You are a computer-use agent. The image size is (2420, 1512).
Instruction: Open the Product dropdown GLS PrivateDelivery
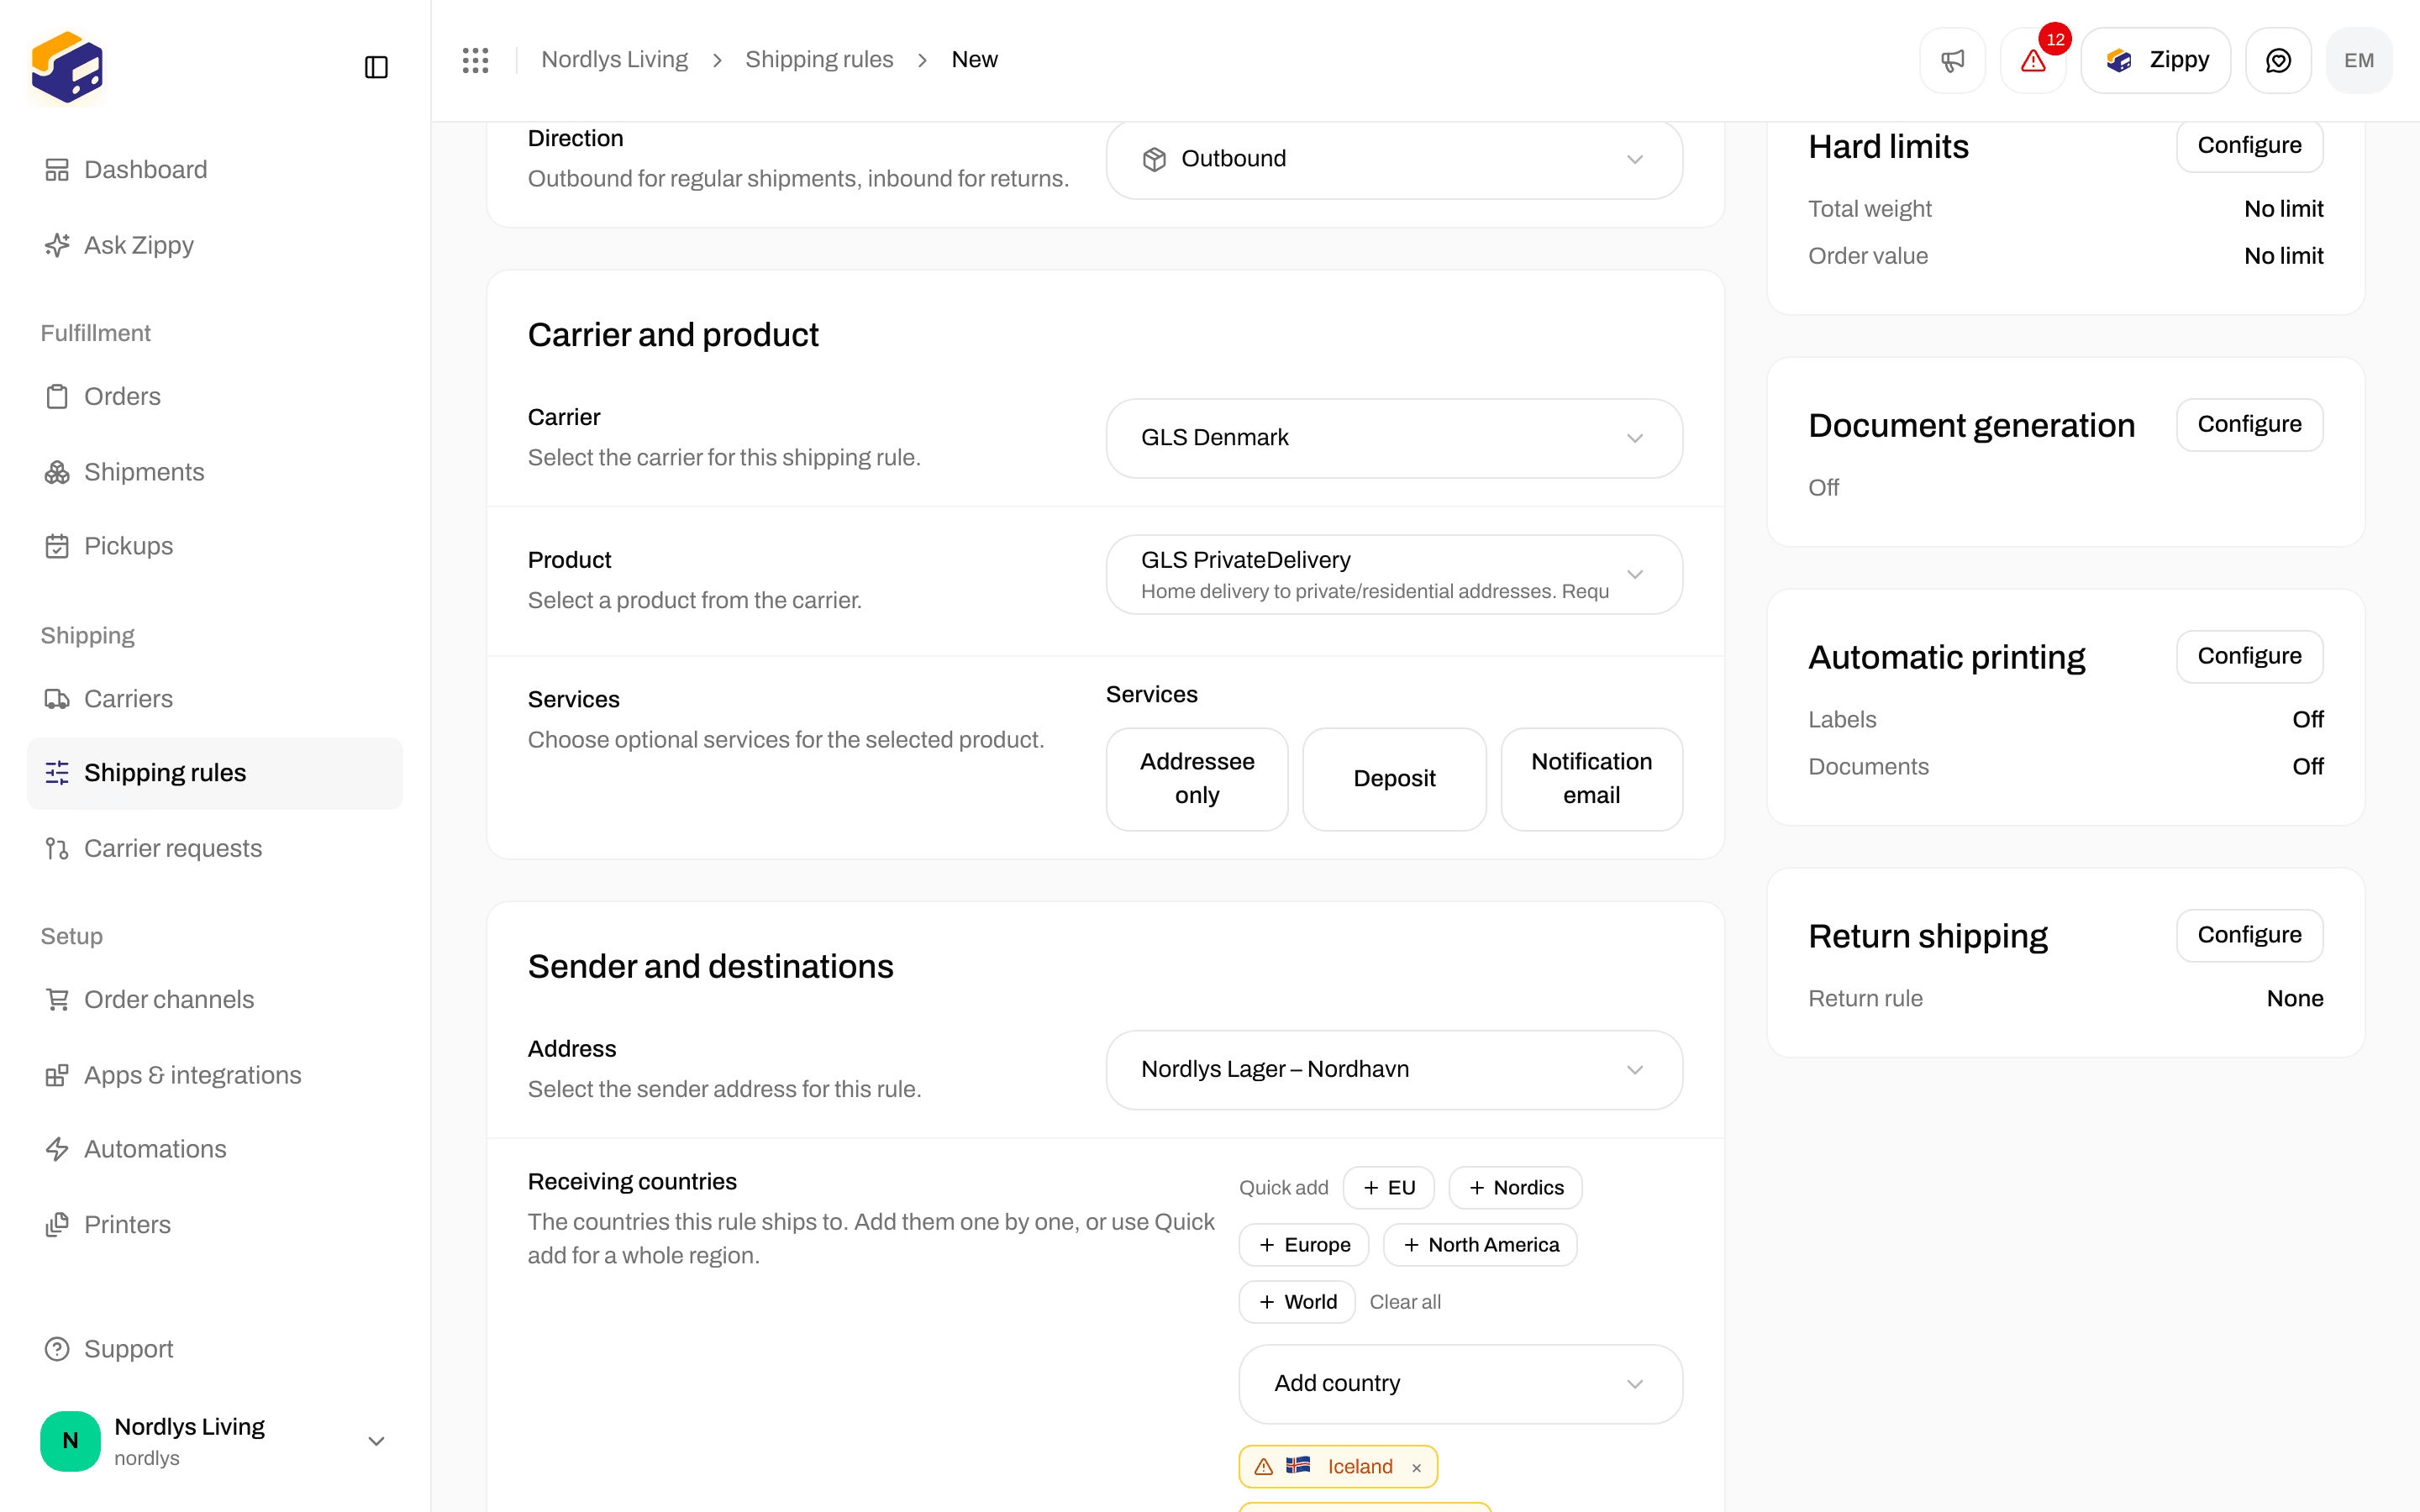(x=1394, y=575)
